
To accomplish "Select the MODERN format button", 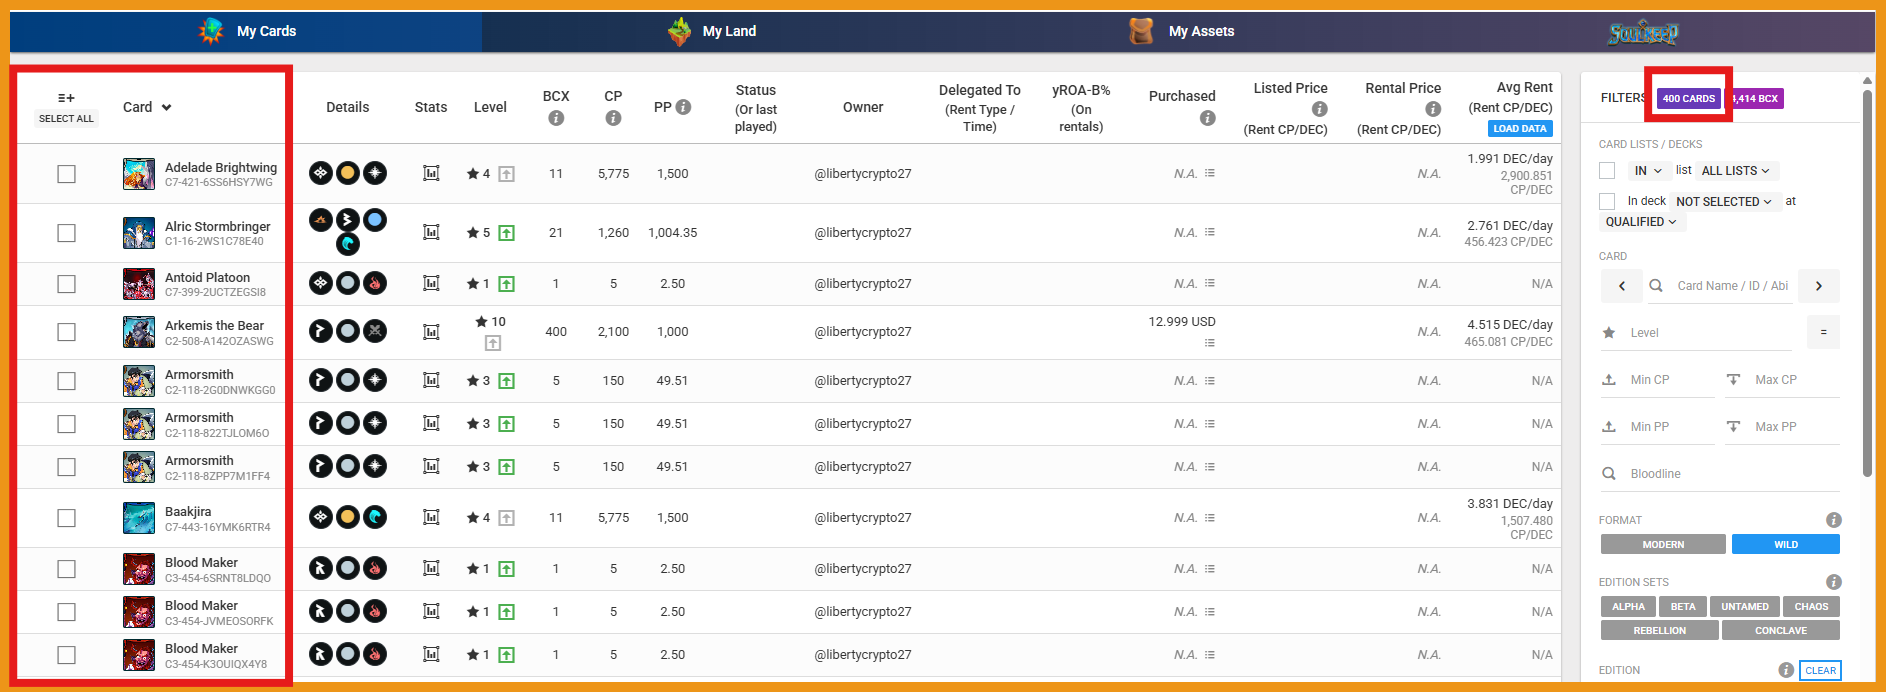I will tap(1662, 544).
